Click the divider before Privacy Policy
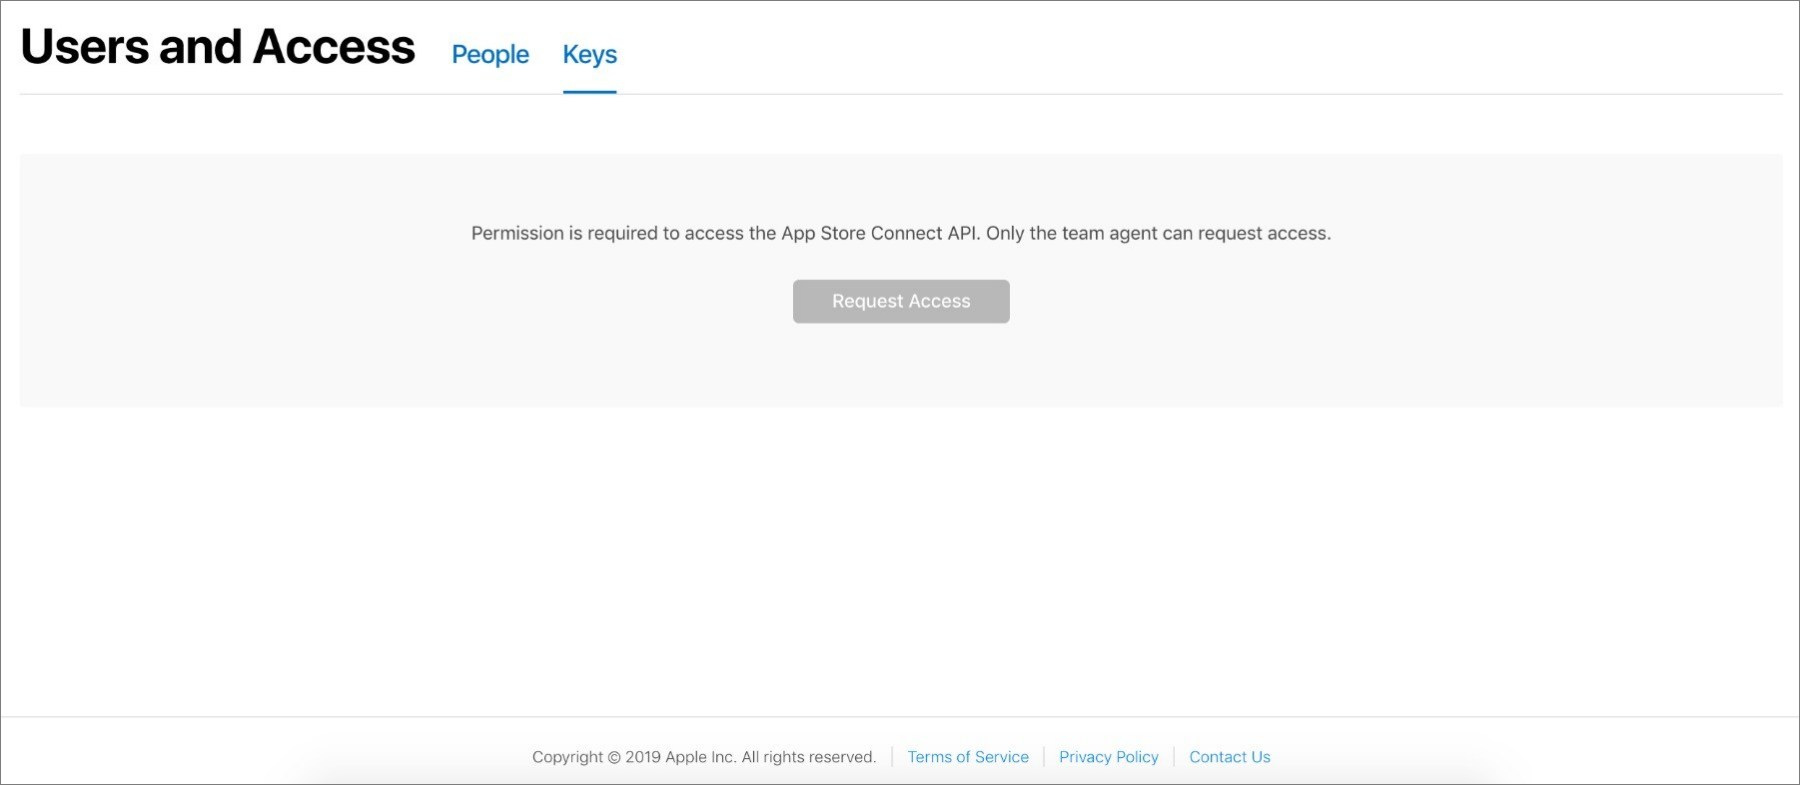 1044,757
